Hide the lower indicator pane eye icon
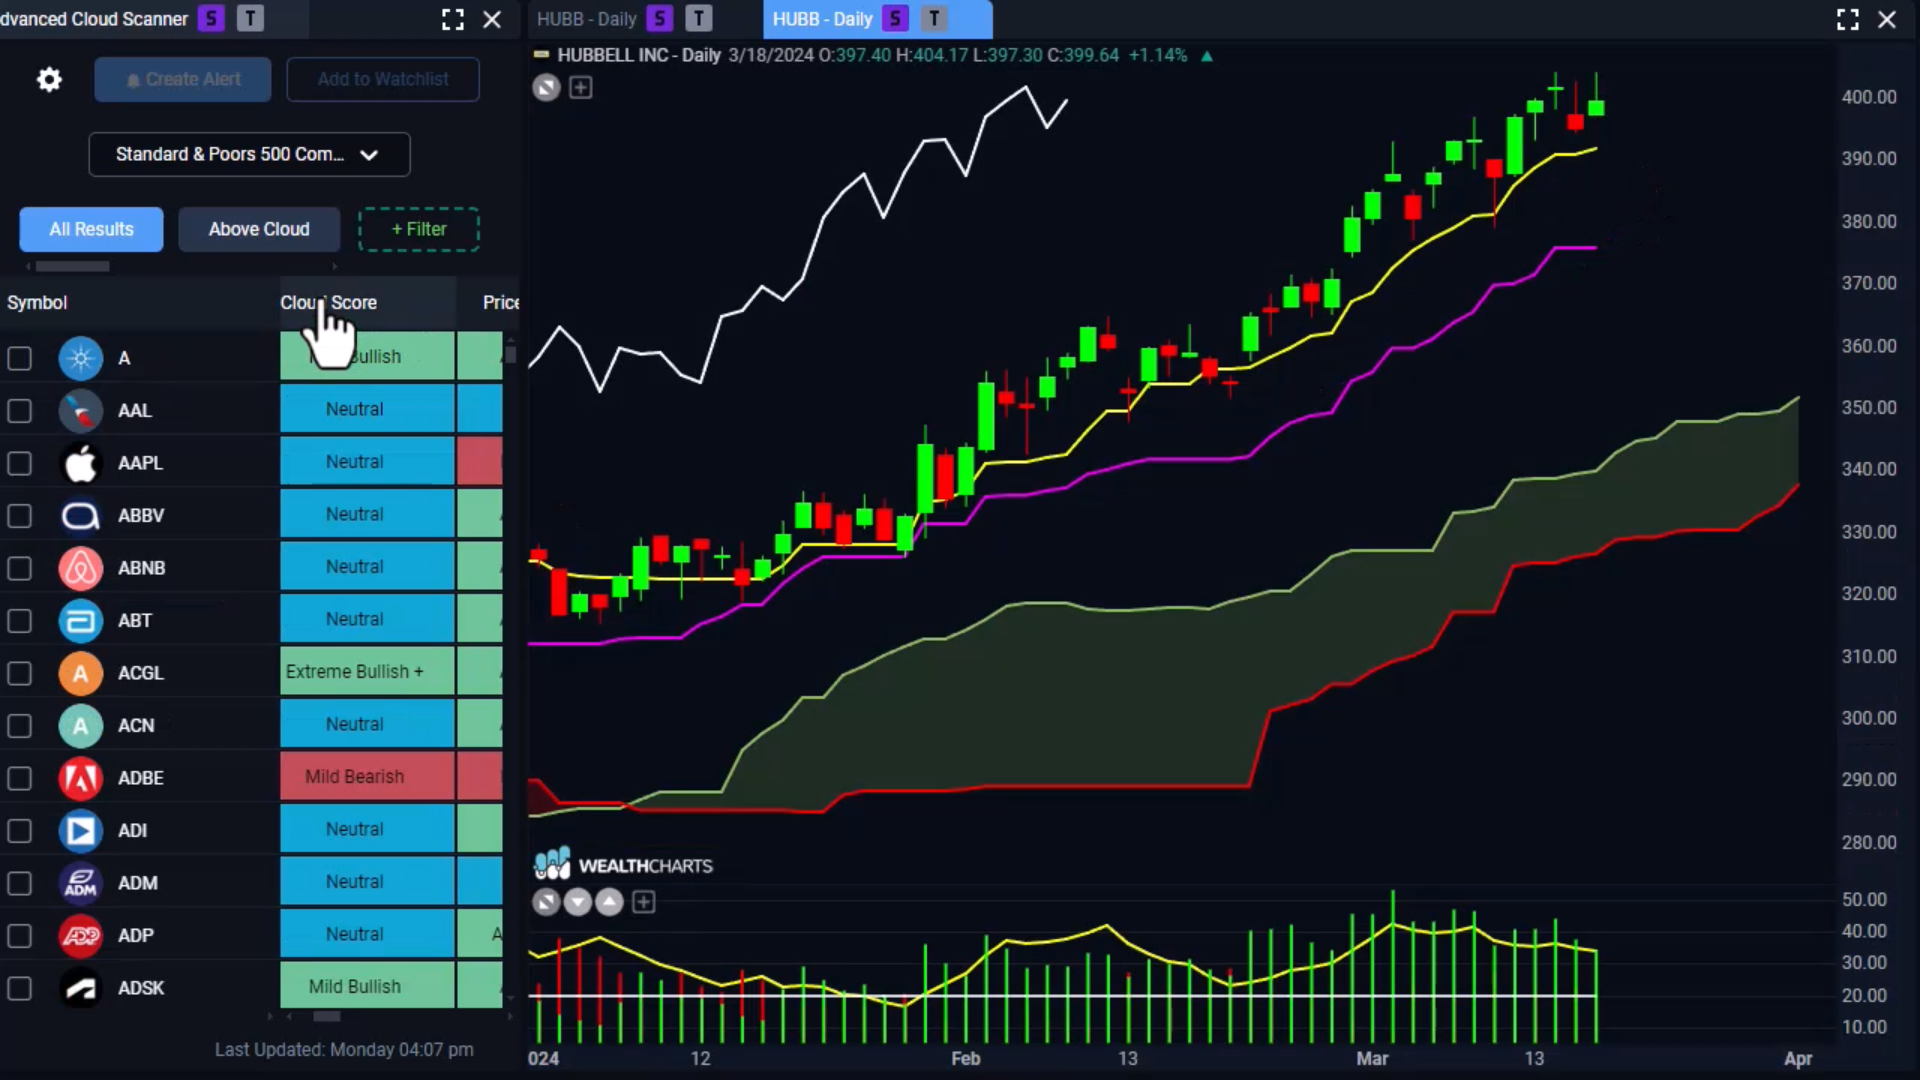Image resolution: width=1920 pixels, height=1080 pixels. (x=546, y=903)
